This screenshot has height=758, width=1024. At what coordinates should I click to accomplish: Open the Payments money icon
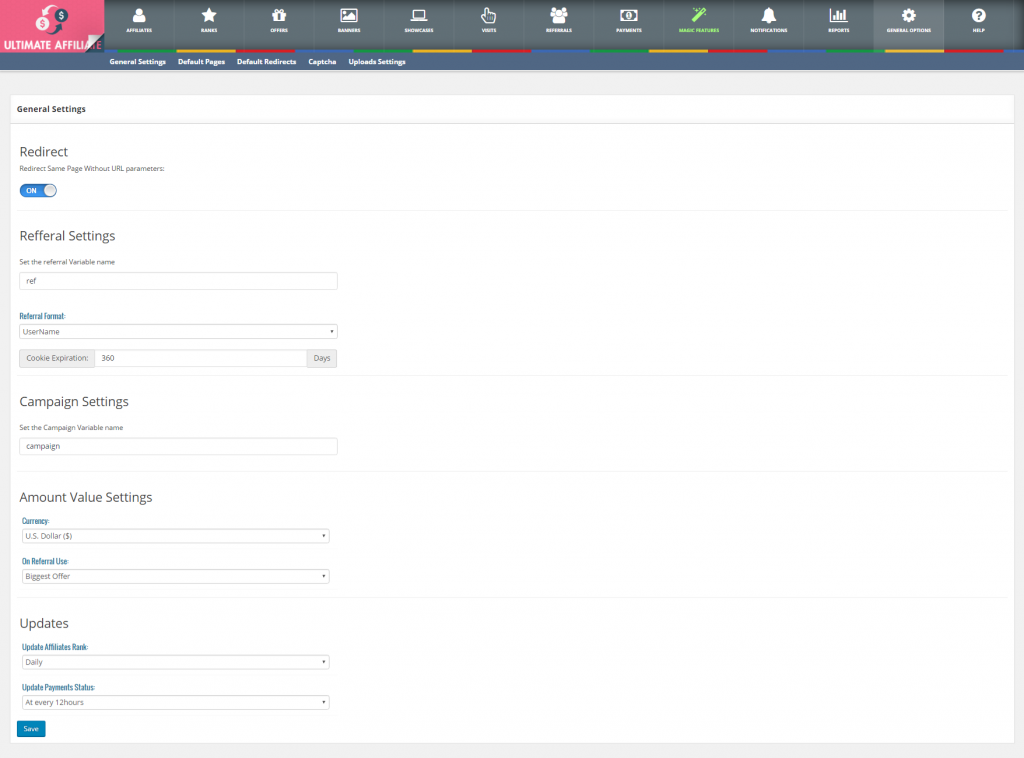click(x=629, y=15)
